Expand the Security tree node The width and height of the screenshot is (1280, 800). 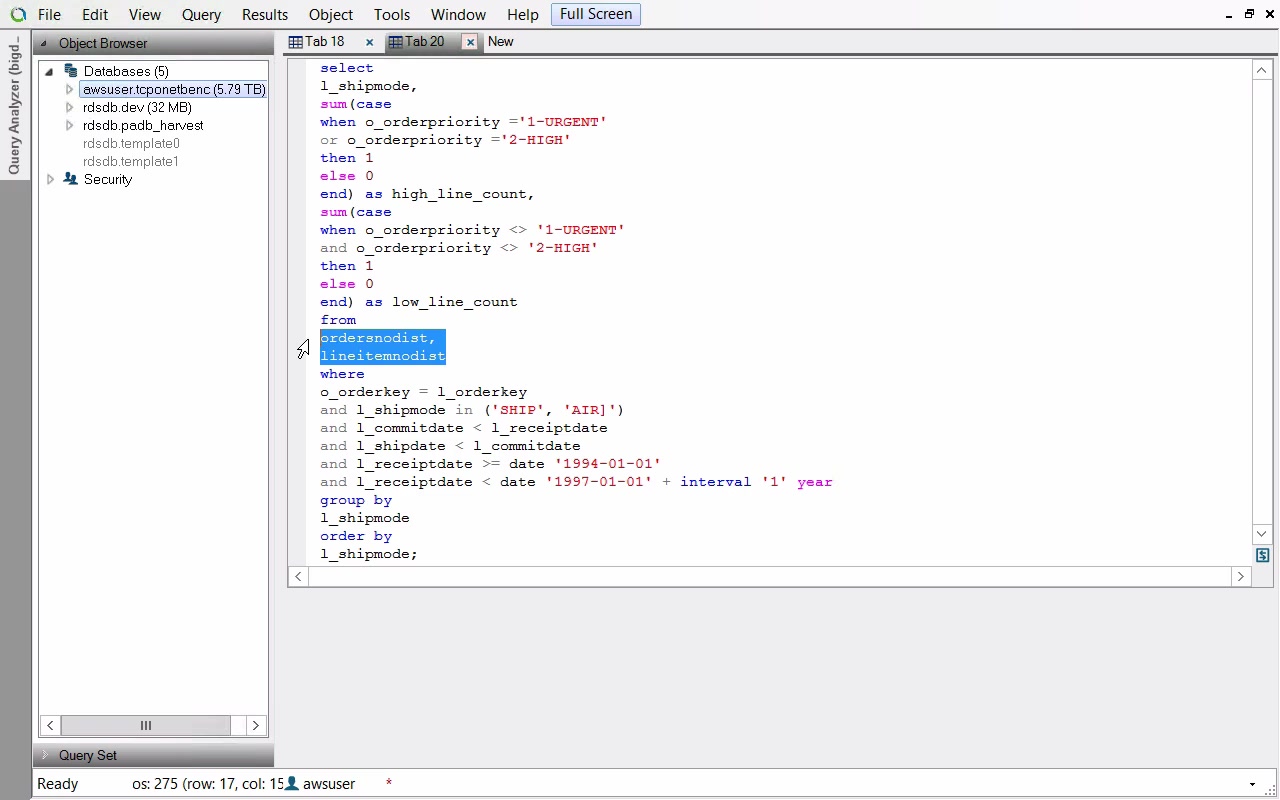coord(51,179)
